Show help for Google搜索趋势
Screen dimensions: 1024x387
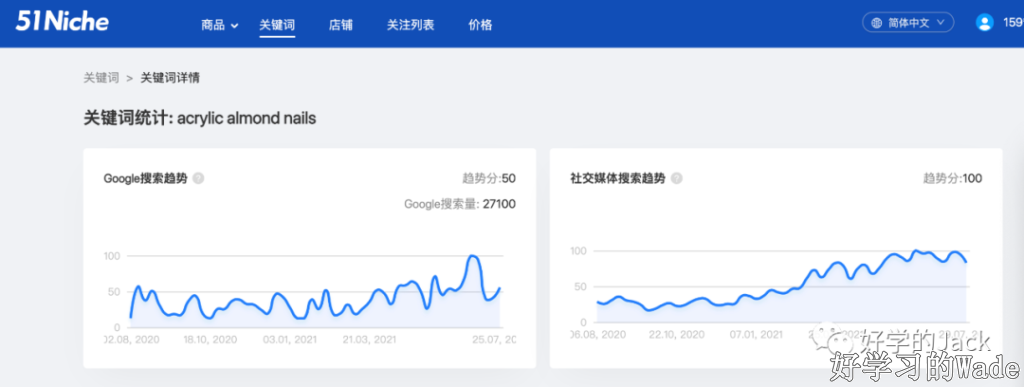199,178
